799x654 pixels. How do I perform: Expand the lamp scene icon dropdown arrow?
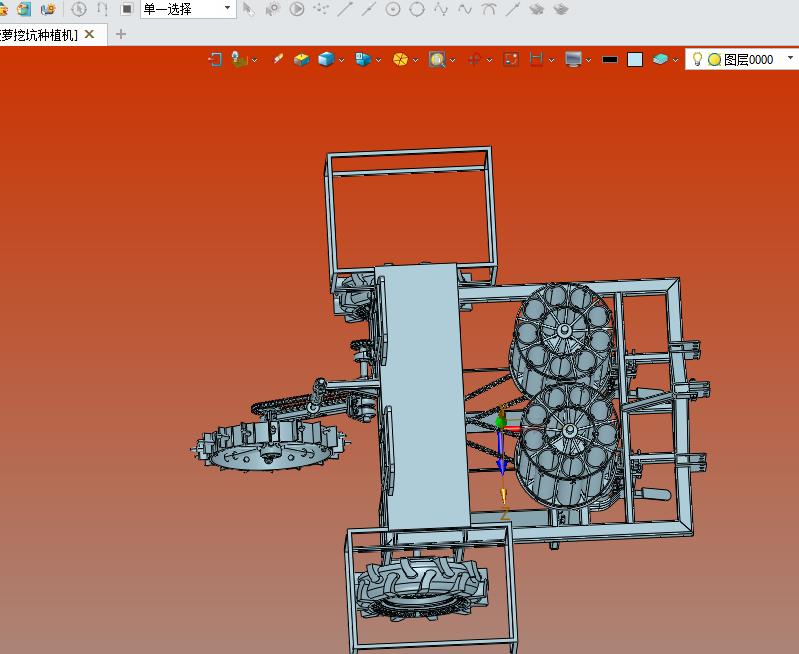[x=254, y=60]
